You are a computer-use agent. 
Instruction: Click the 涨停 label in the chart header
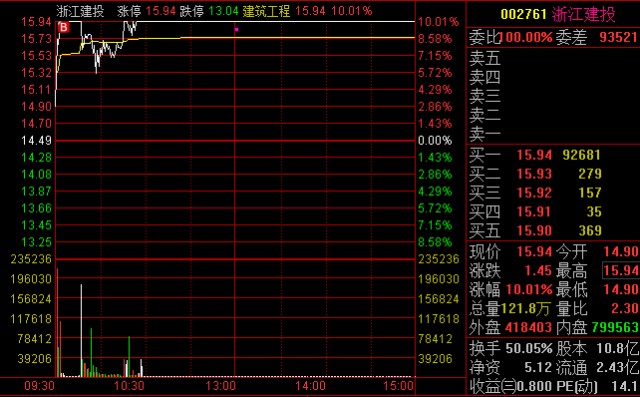coord(129,11)
